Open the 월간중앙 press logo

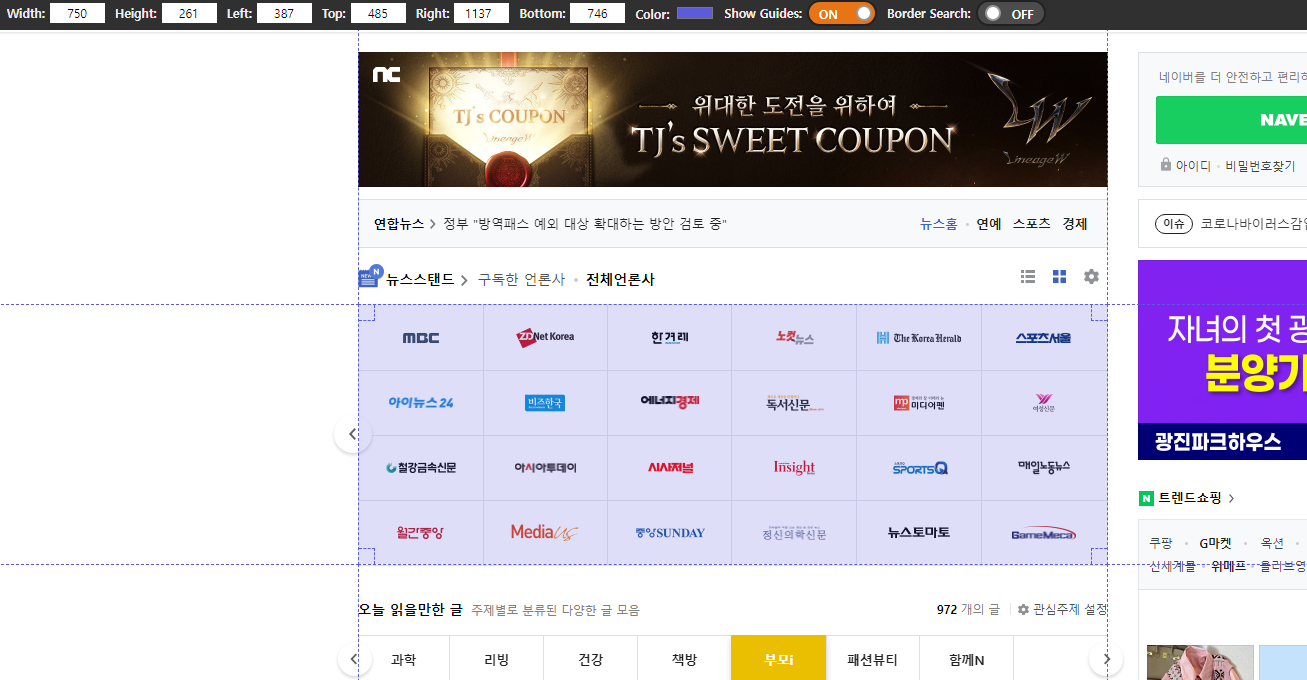(x=421, y=533)
